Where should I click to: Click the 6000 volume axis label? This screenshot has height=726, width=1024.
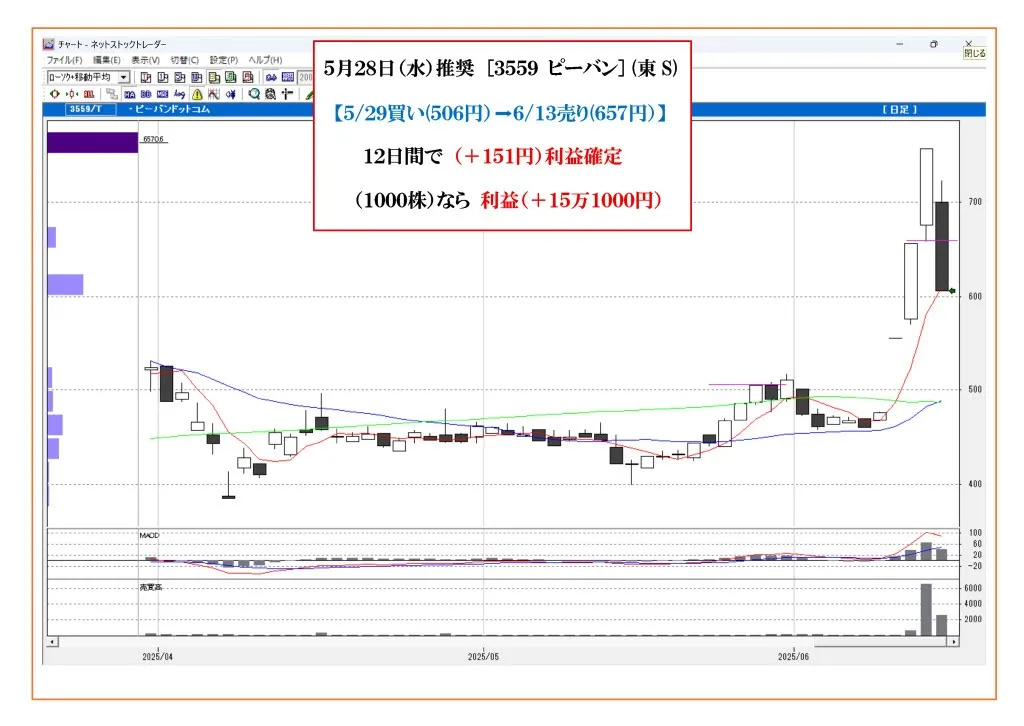(973, 588)
